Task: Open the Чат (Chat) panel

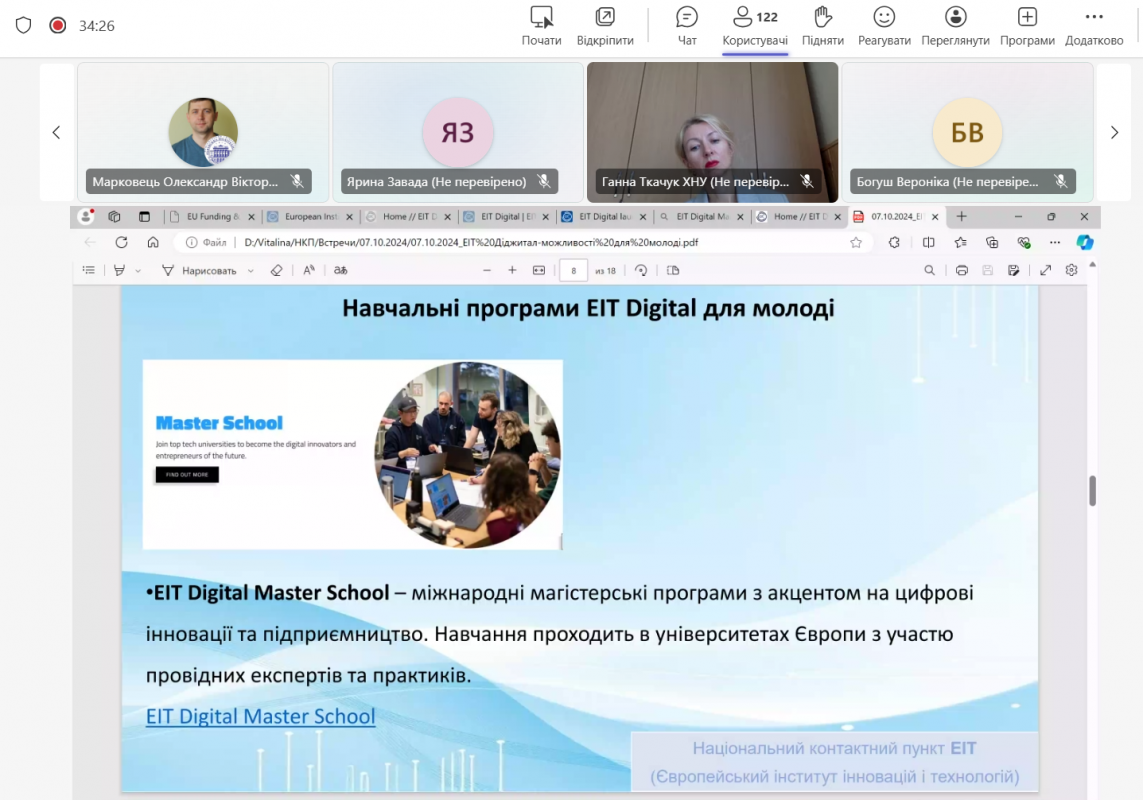Action: click(x=687, y=26)
